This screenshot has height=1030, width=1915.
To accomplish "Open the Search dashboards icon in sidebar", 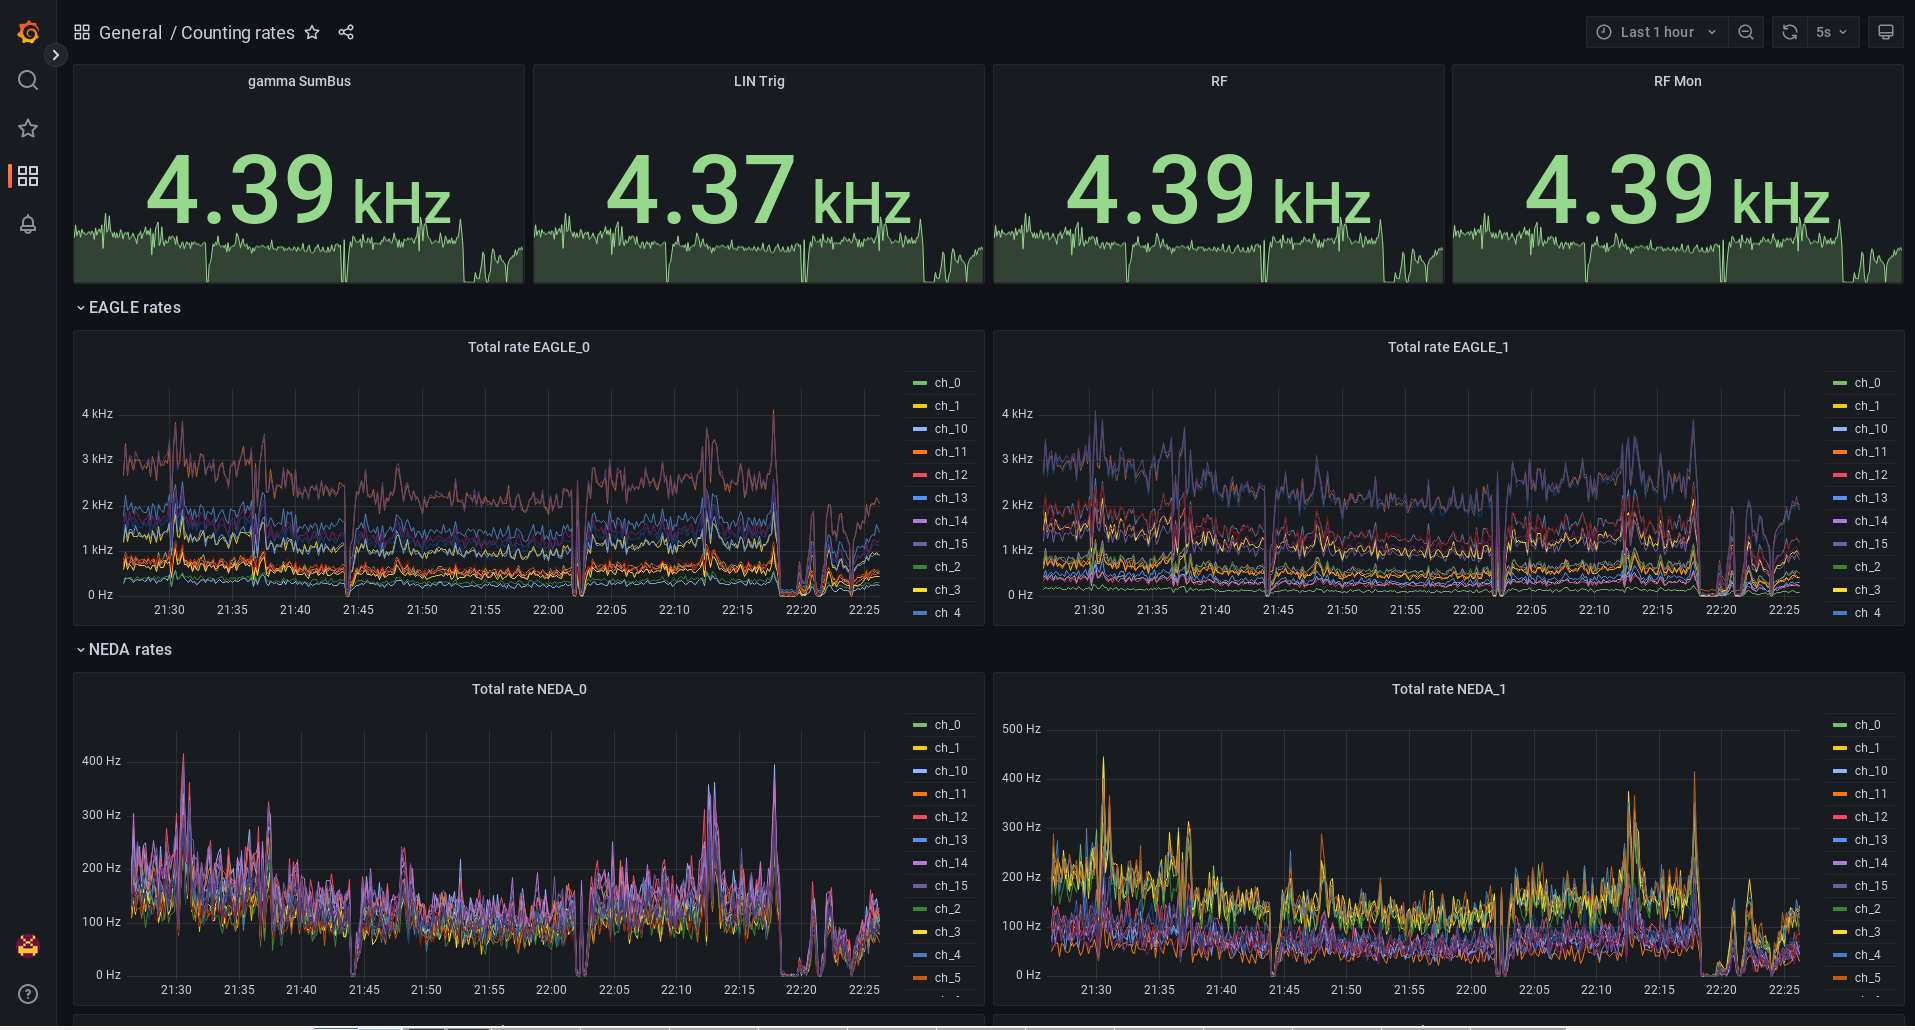I will (x=27, y=80).
